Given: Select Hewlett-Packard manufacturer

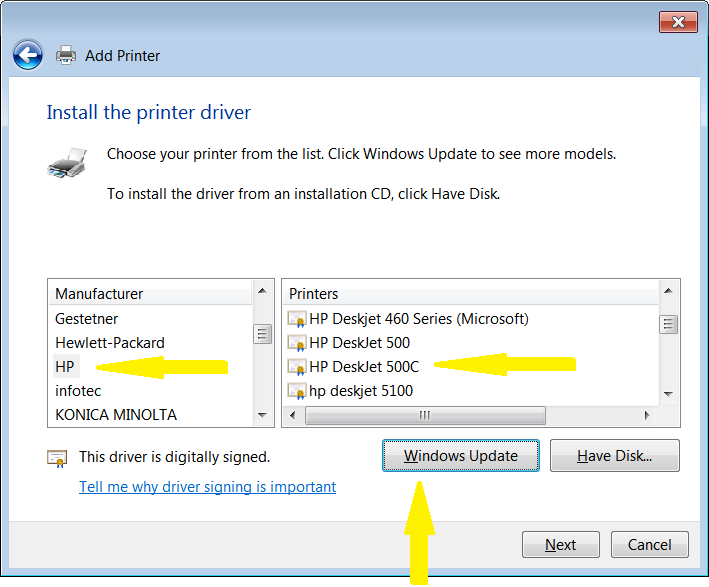Looking at the screenshot, I should pyautogui.click(x=110, y=343).
